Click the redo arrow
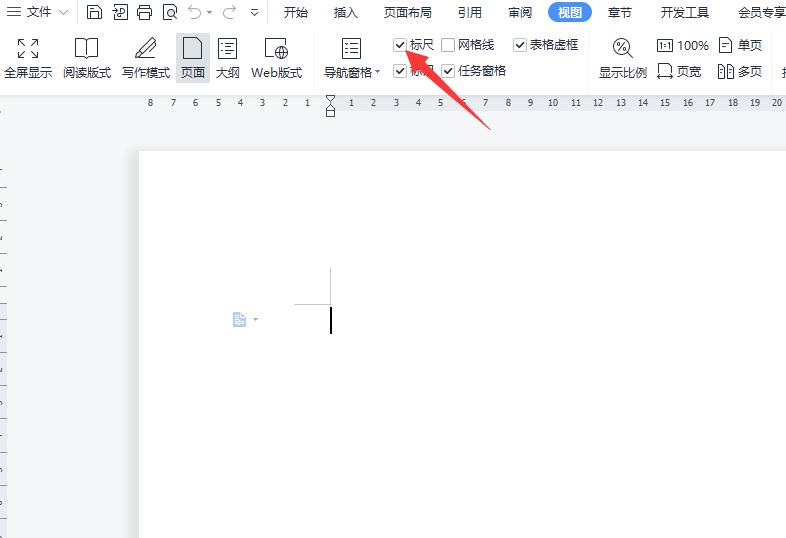Screen dimensions: 786x538 pyautogui.click(x=230, y=12)
